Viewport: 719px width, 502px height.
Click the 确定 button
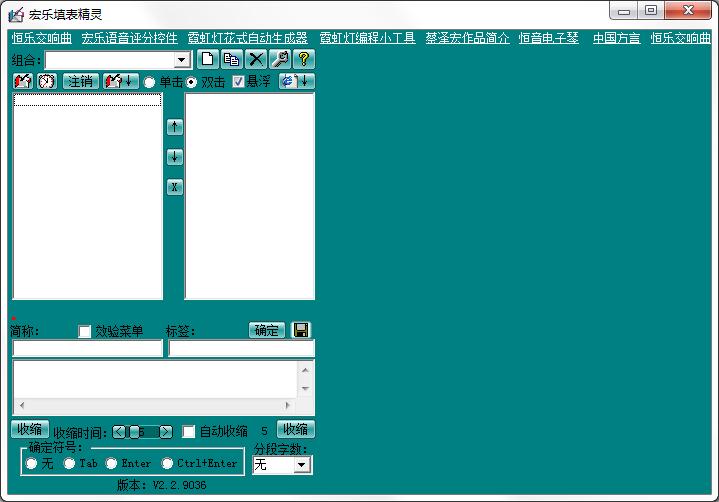pyautogui.click(x=267, y=330)
